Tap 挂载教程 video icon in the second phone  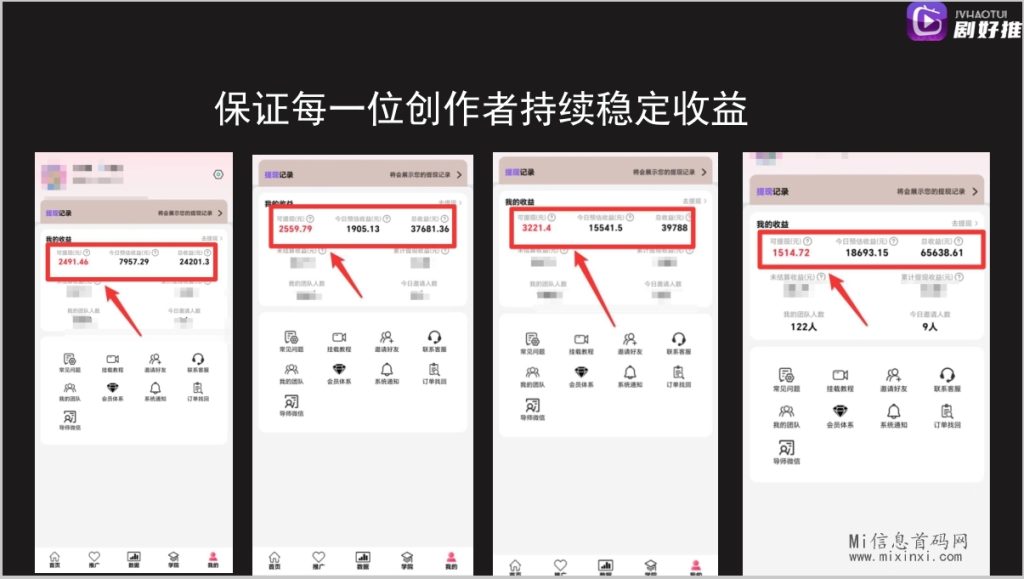click(339, 338)
